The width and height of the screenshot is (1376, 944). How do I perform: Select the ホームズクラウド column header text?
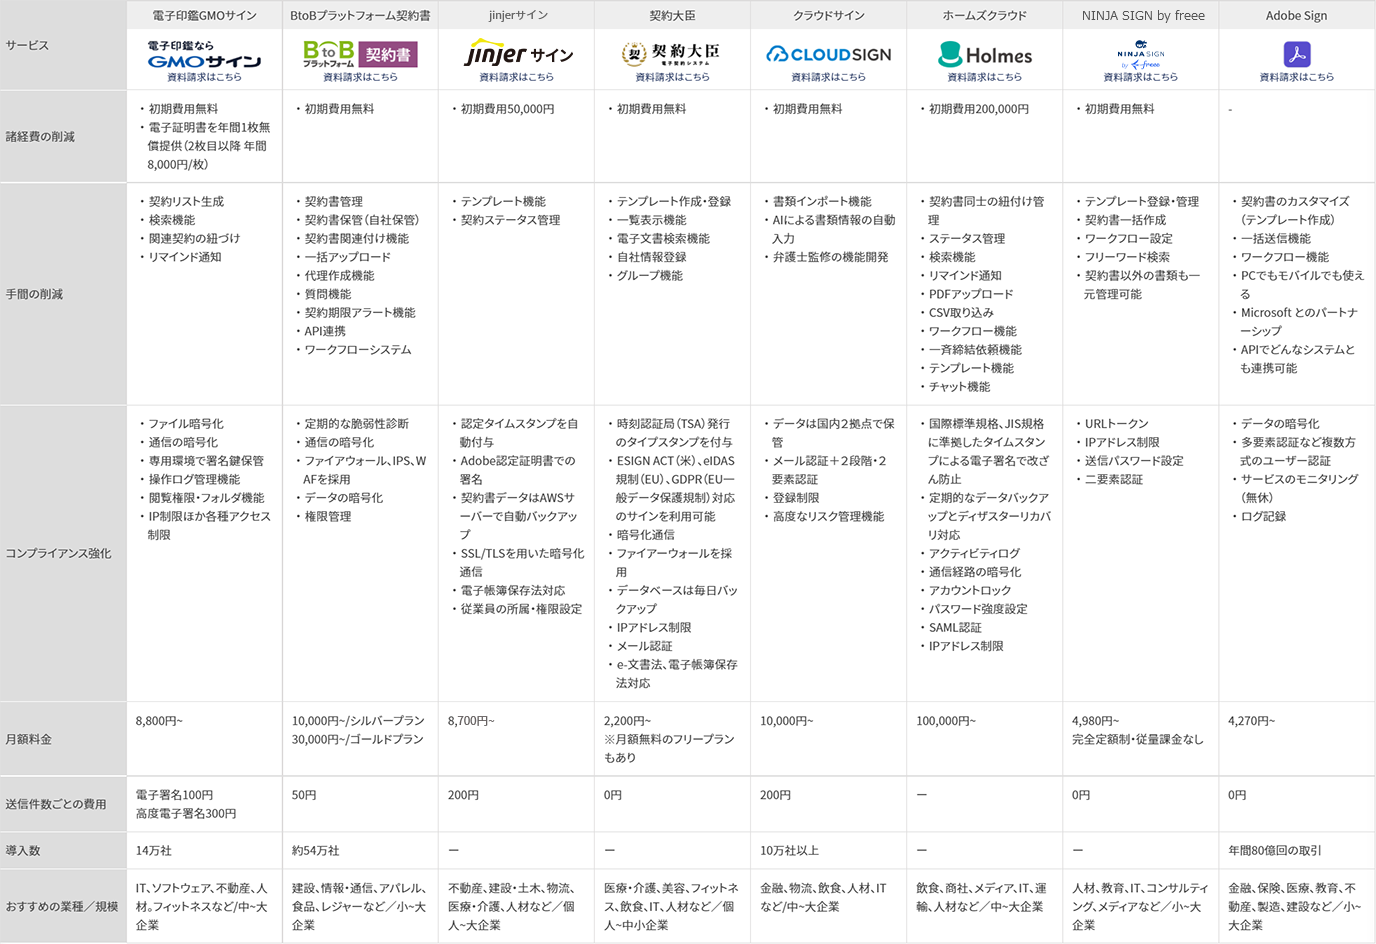[x=985, y=16]
